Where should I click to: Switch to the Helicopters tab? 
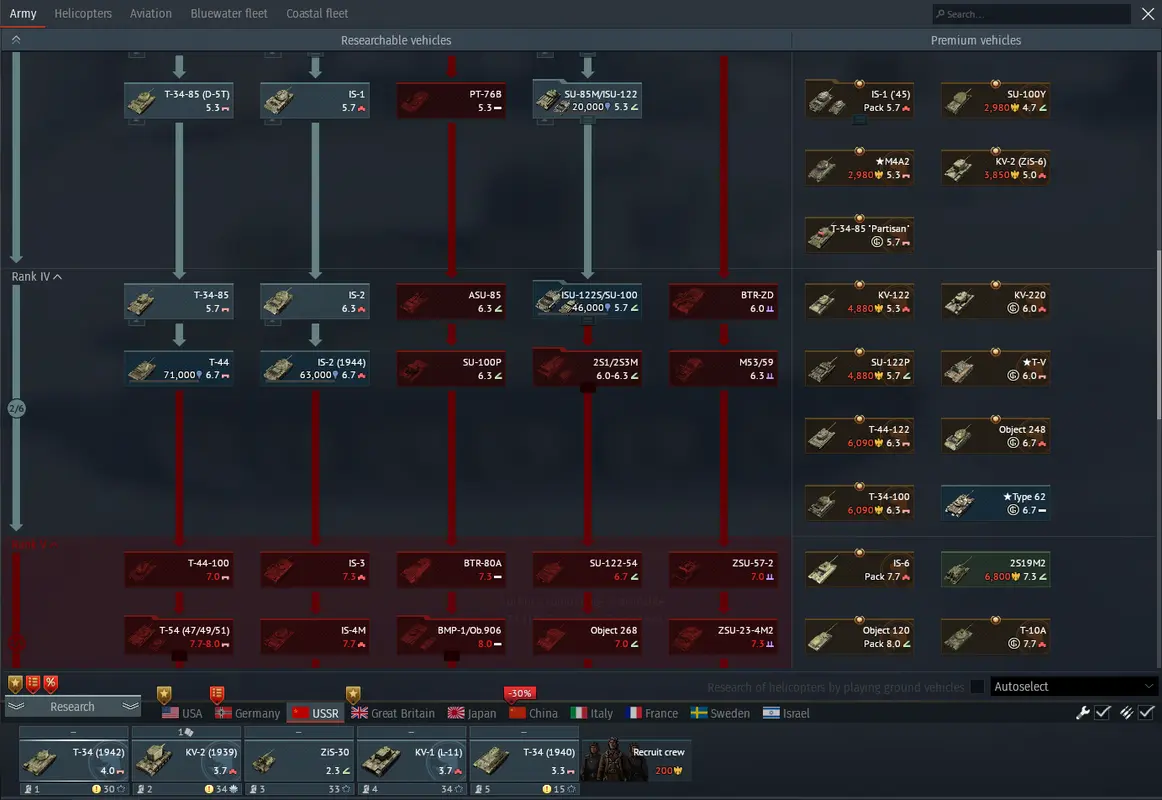point(83,14)
